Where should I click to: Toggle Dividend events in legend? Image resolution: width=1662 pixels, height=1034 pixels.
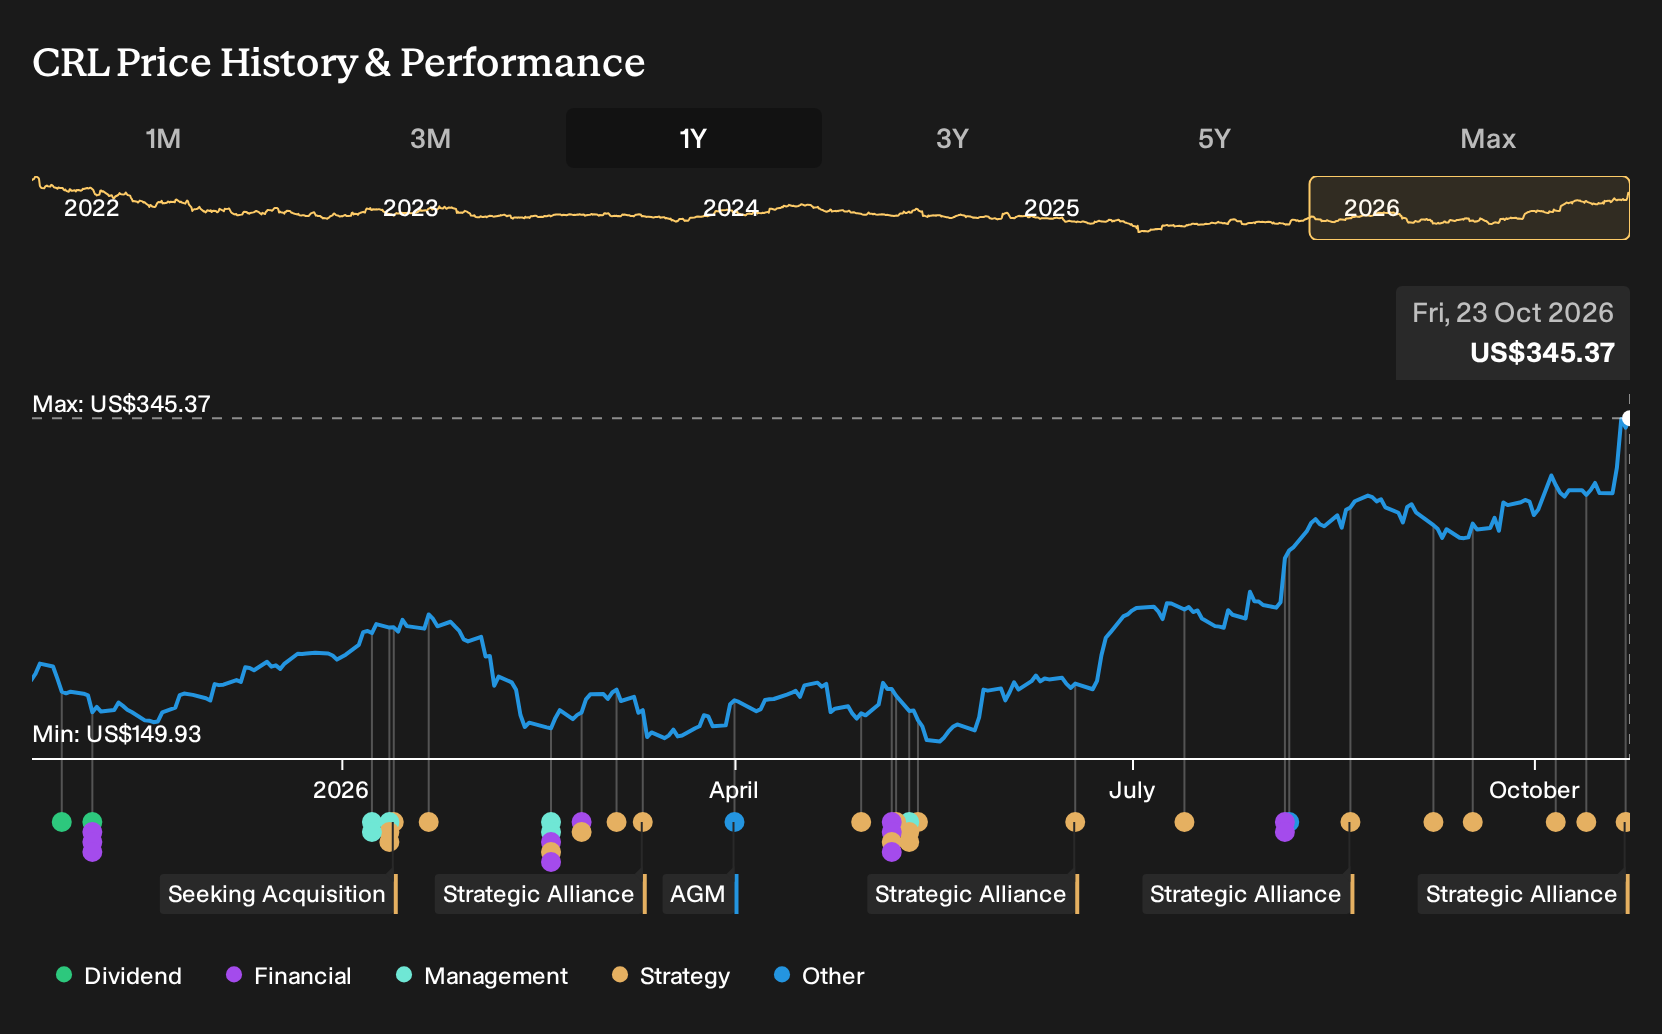click(119, 976)
